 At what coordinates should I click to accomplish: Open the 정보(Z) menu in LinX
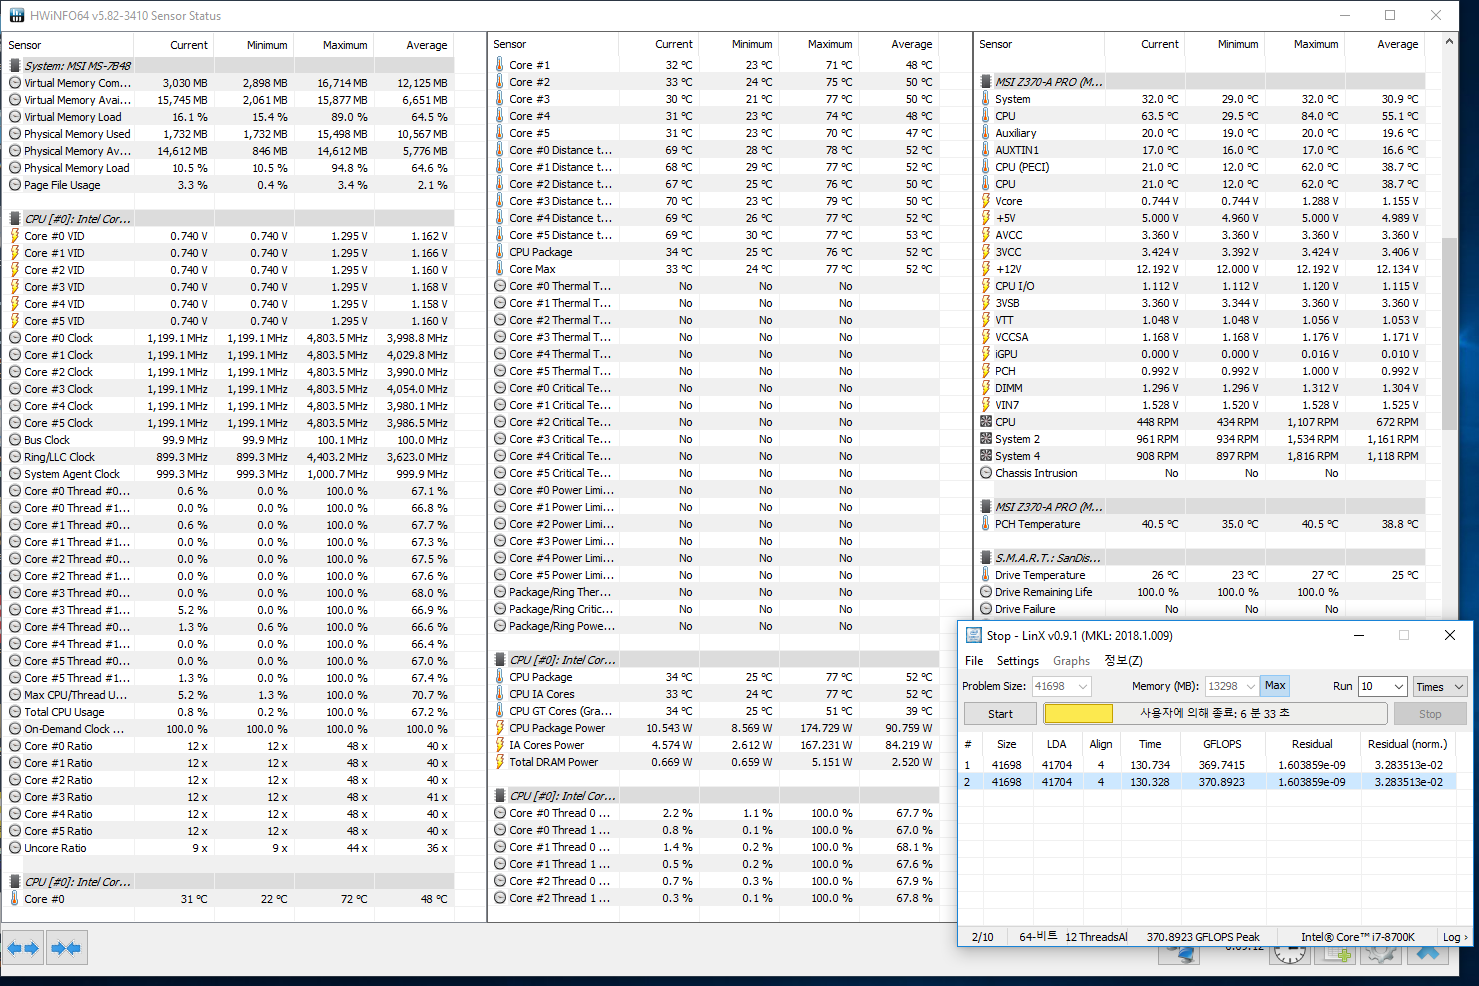point(1123,661)
